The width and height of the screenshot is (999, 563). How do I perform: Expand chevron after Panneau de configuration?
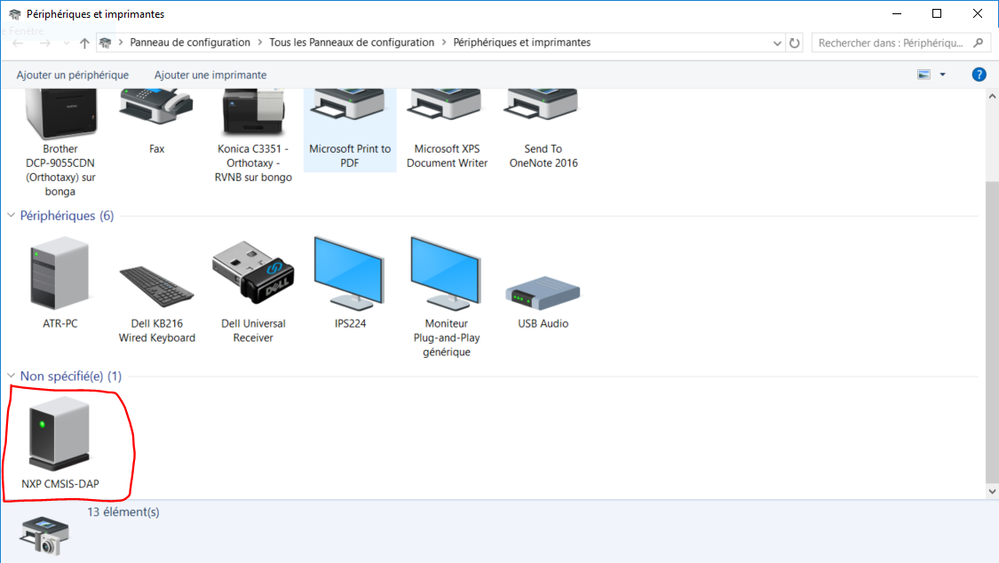coord(260,43)
